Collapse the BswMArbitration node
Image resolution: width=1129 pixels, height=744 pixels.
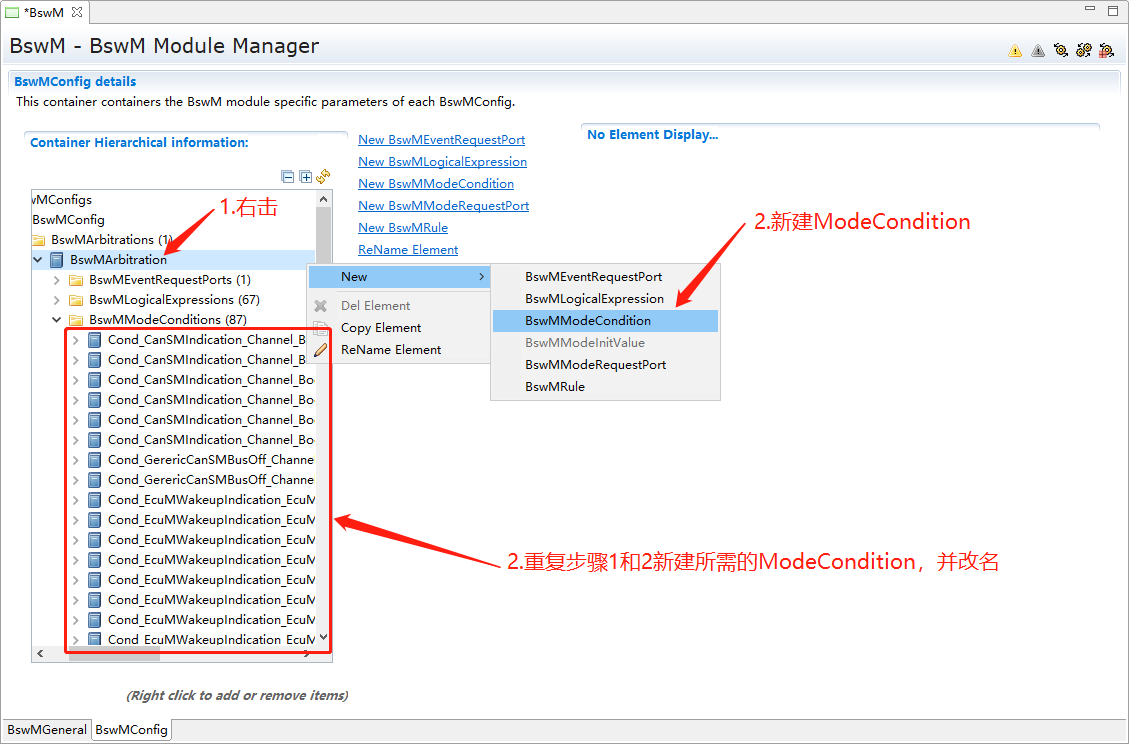pyautogui.click(x=38, y=260)
